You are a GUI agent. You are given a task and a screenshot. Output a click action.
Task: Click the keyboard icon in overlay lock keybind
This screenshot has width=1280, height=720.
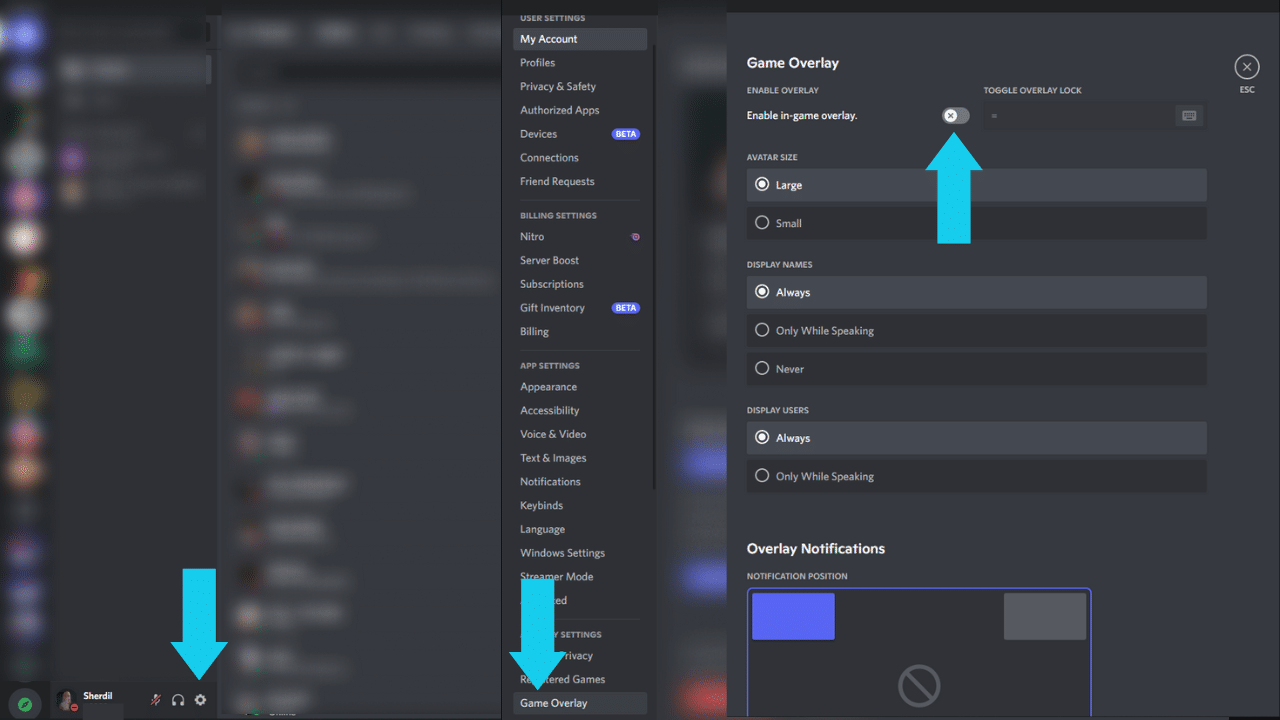(1189, 116)
